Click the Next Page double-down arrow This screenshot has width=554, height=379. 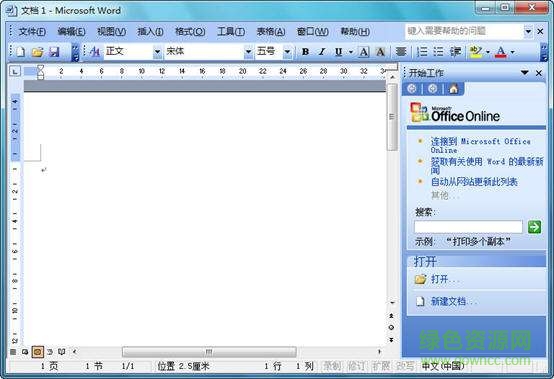tap(391, 340)
